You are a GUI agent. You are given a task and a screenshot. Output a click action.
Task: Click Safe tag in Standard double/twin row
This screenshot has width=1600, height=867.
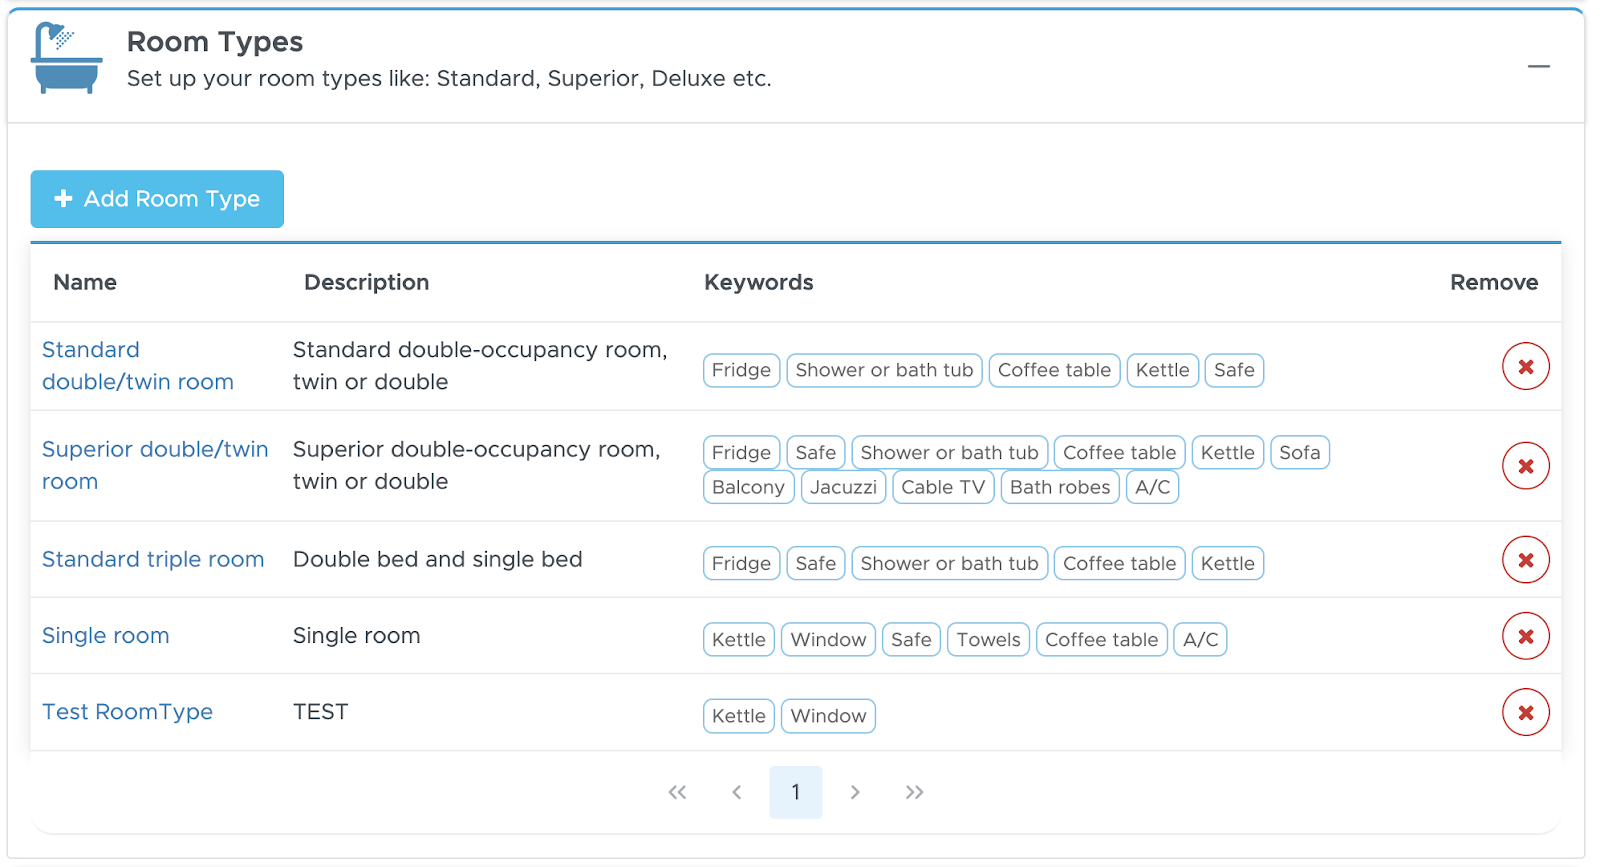(1234, 371)
